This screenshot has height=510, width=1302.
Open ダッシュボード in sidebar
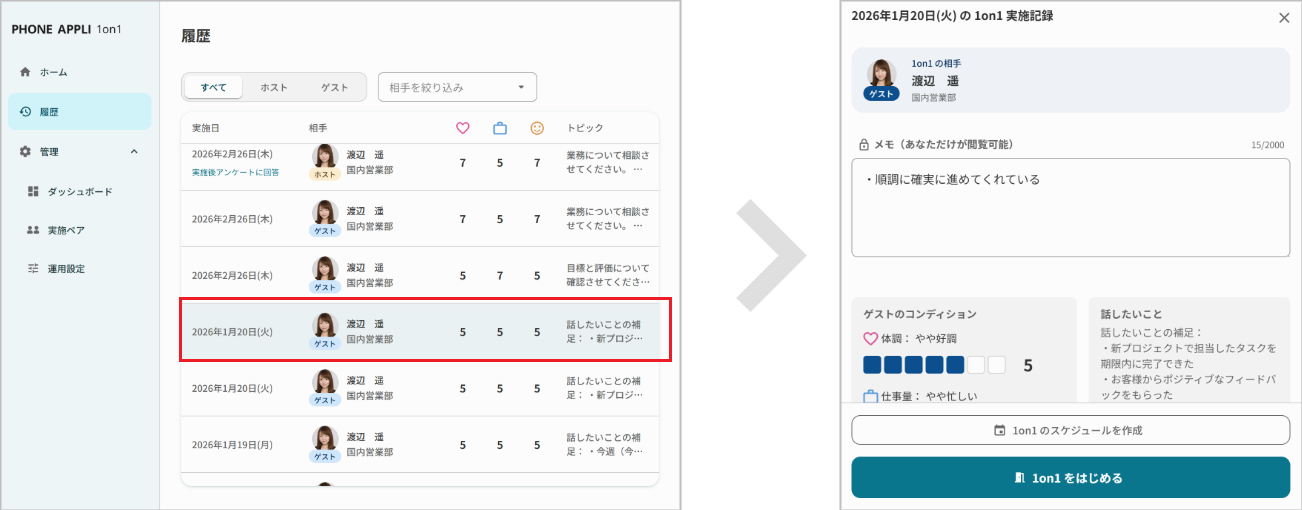pos(79,191)
